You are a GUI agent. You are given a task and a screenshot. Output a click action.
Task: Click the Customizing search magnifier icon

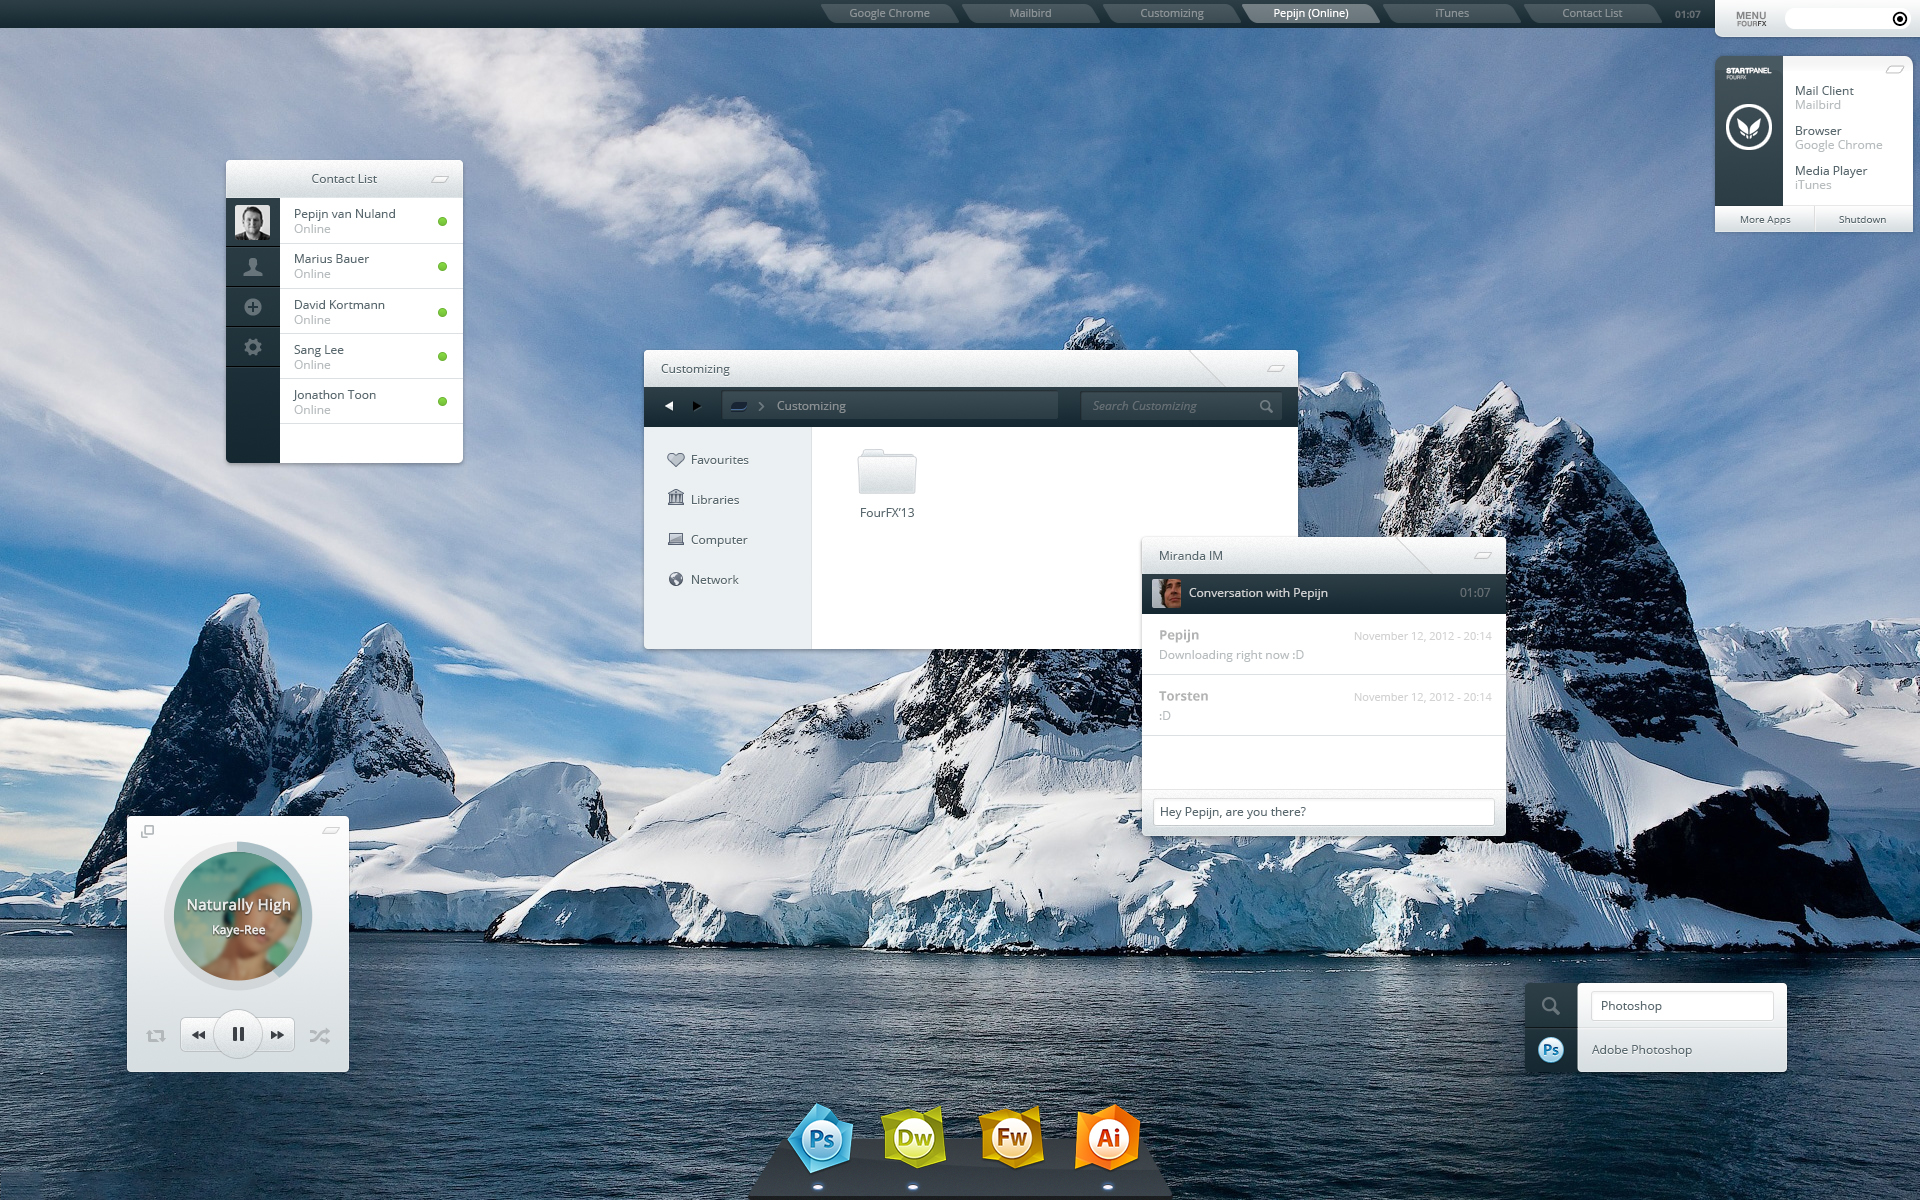point(1266,406)
